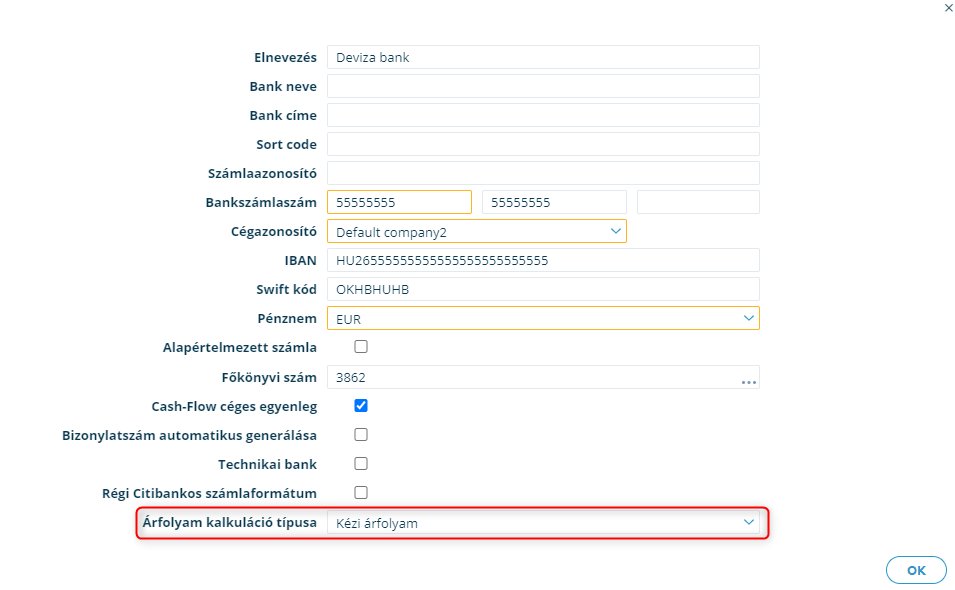
Task: Focus the empty Bank neve field
Action: pyautogui.click(x=543, y=86)
